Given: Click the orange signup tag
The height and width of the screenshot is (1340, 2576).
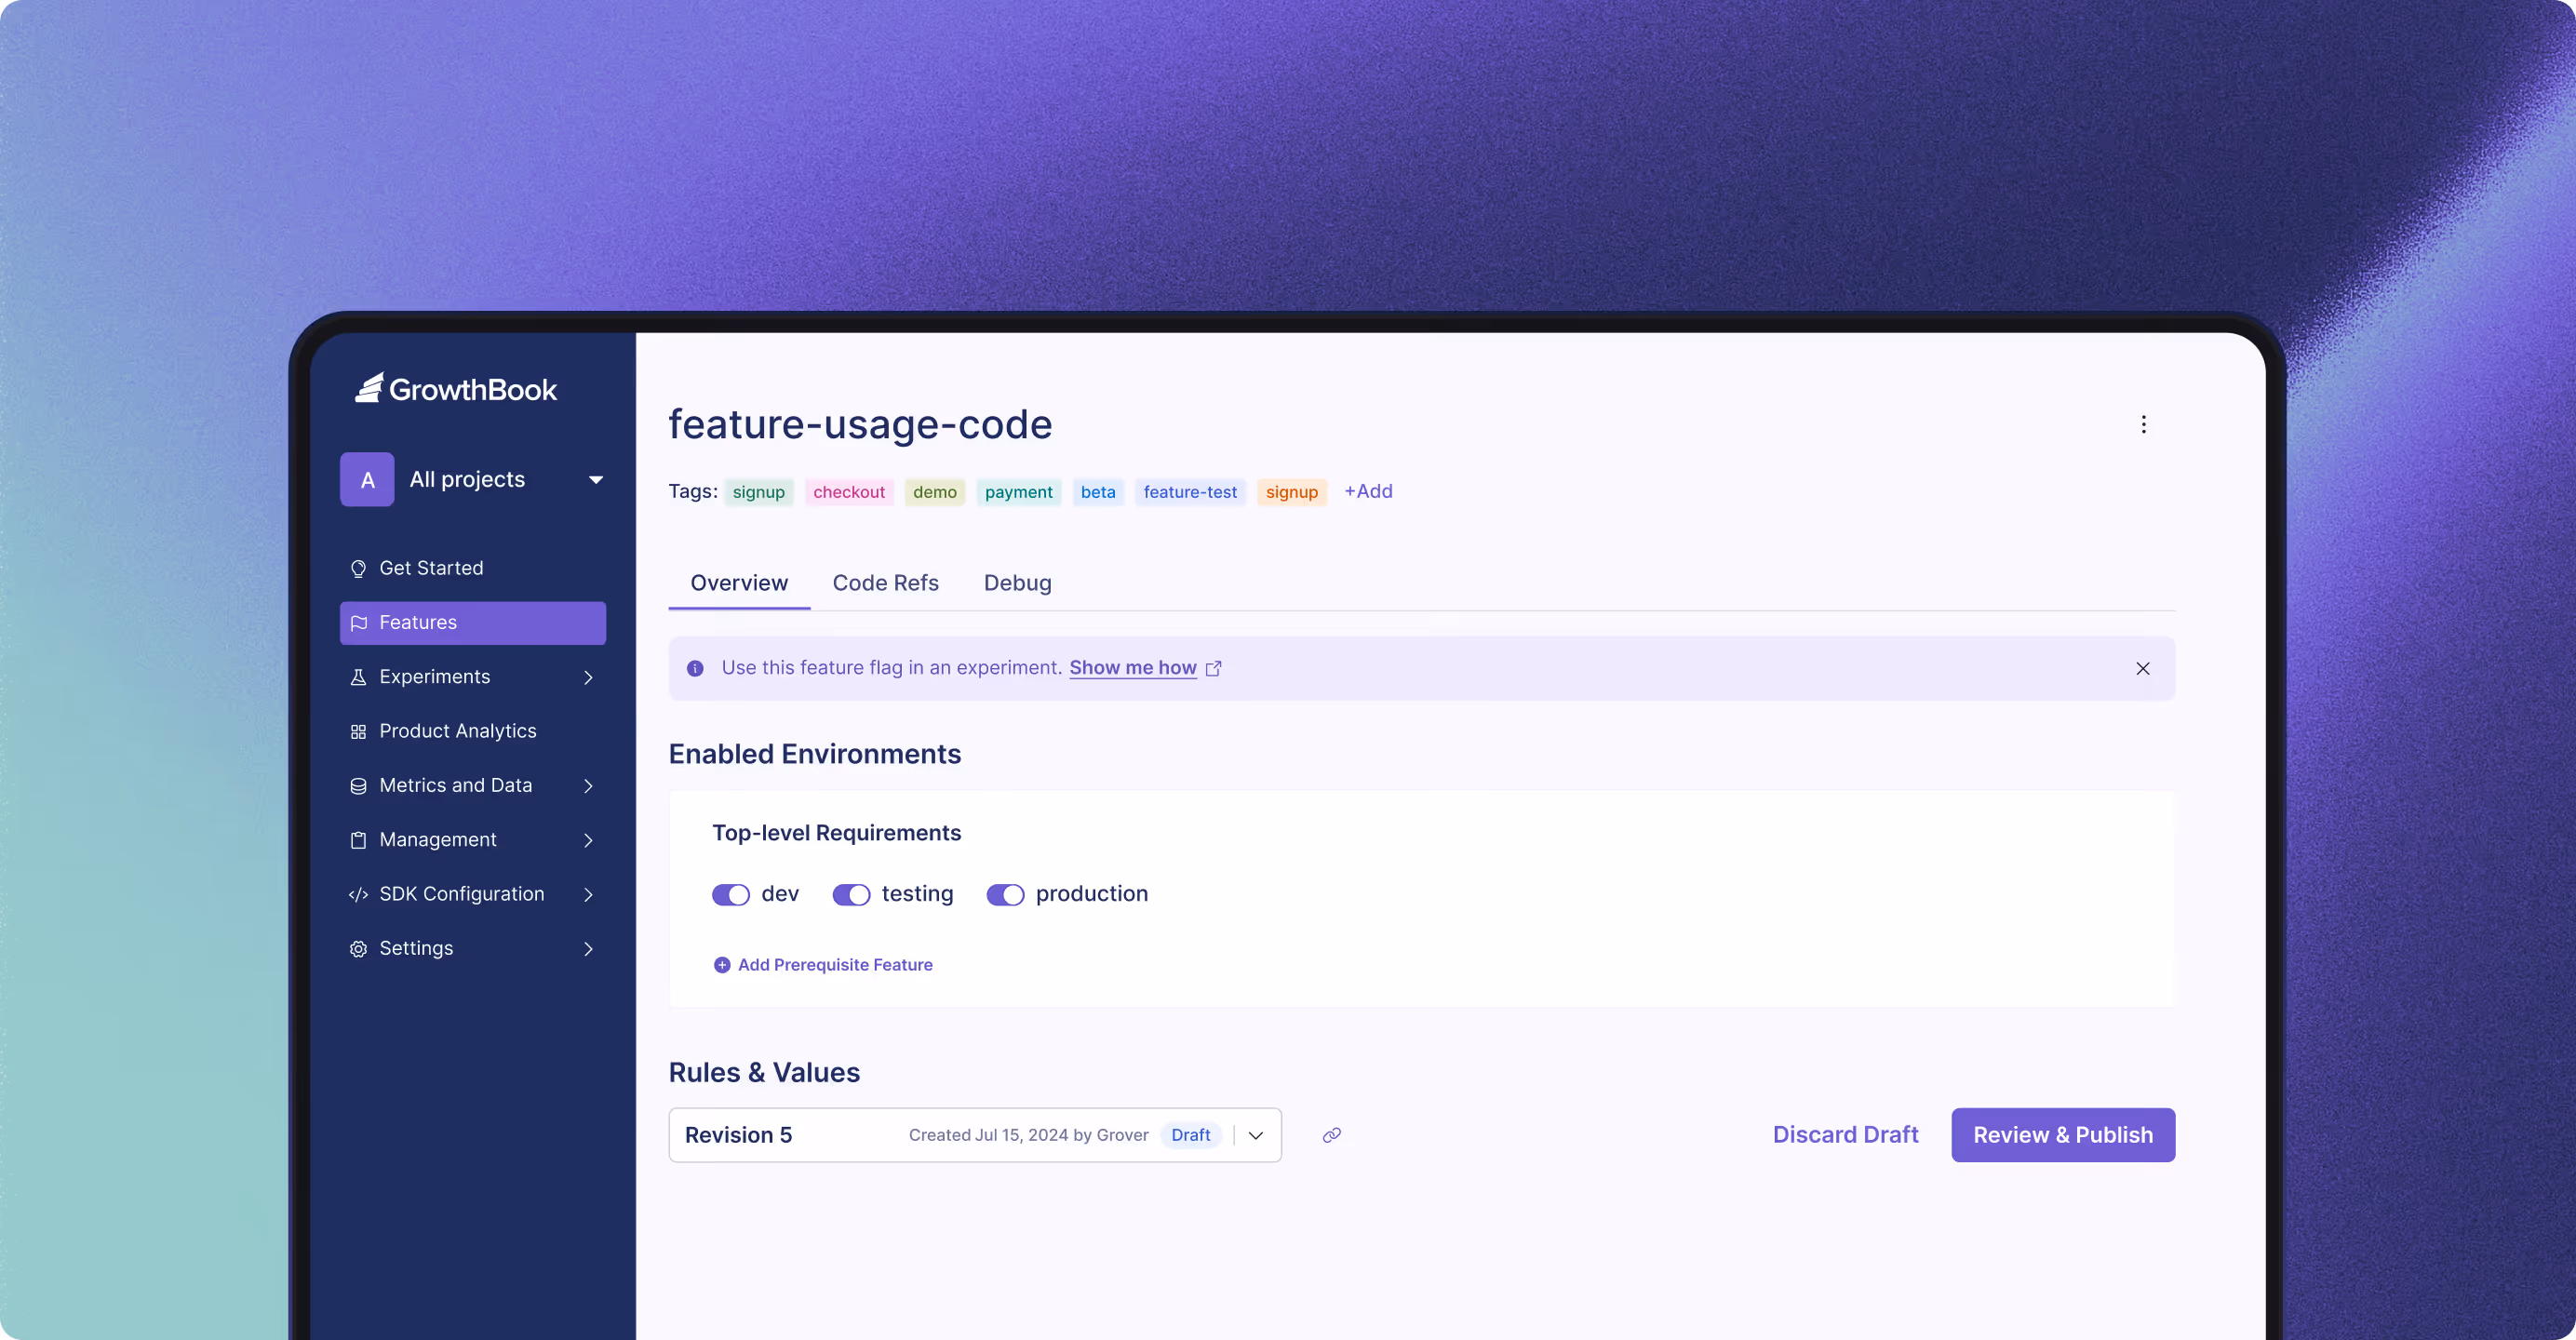Looking at the screenshot, I should click(1292, 492).
